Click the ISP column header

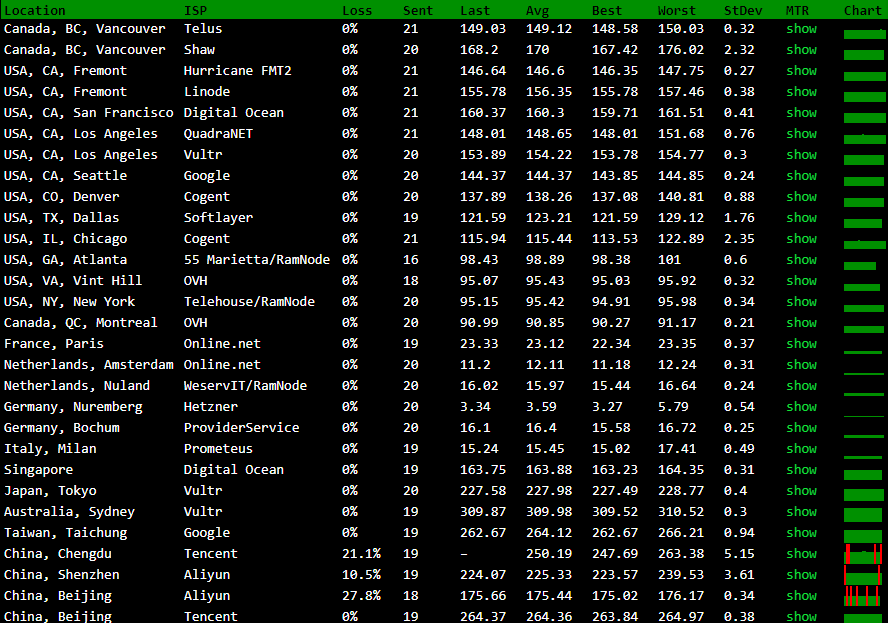pos(195,10)
